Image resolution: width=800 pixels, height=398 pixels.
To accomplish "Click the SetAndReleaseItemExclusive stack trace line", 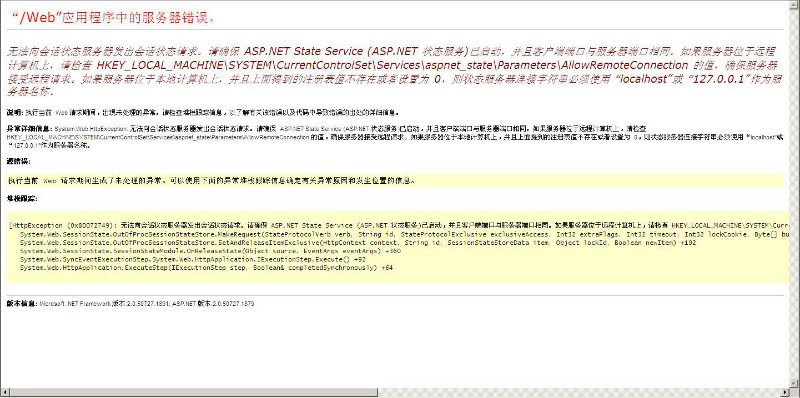I will coord(357,242).
